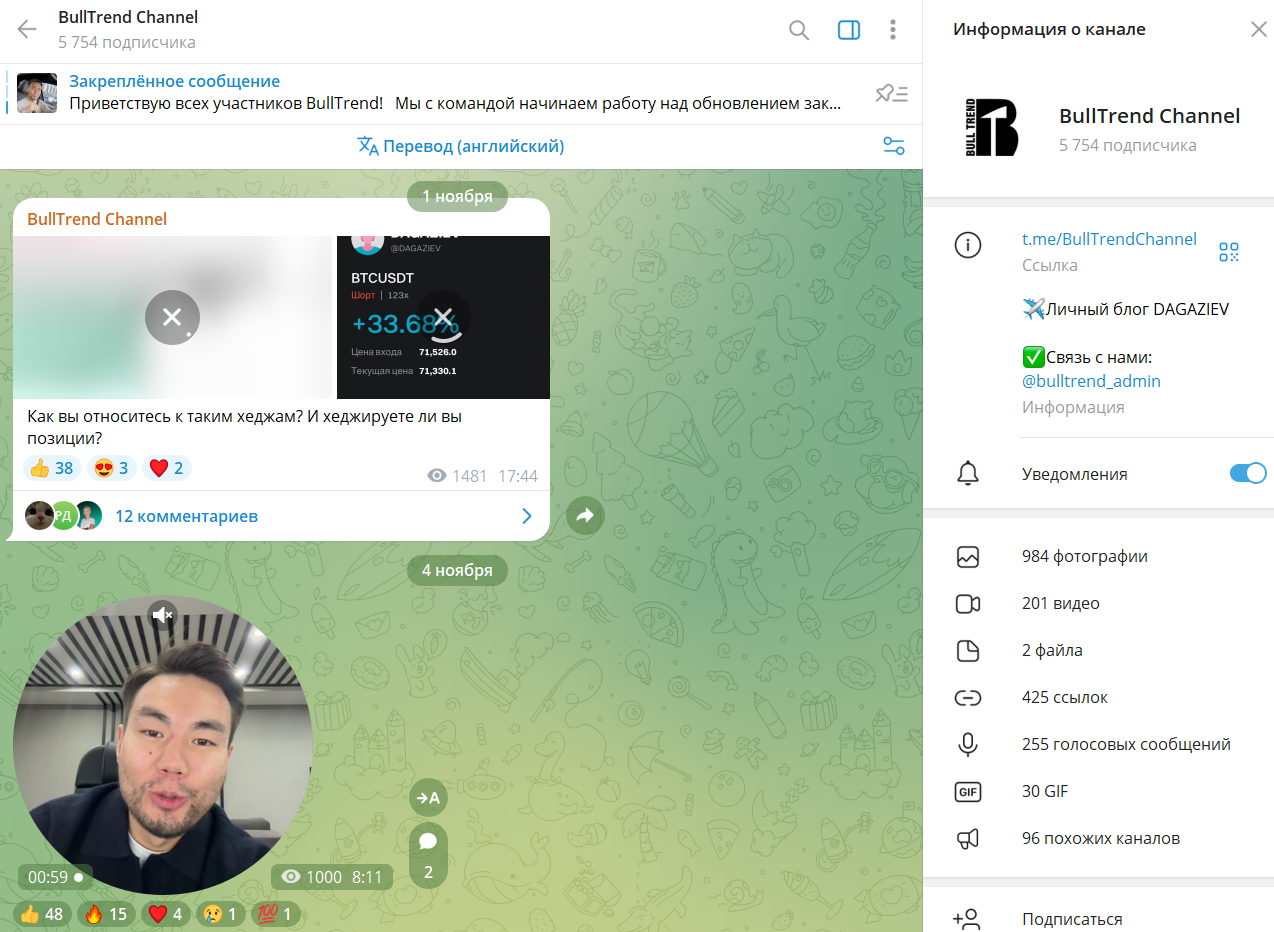Click the translate arrow-A button by video
1274x932 pixels.
tap(428, 797)
